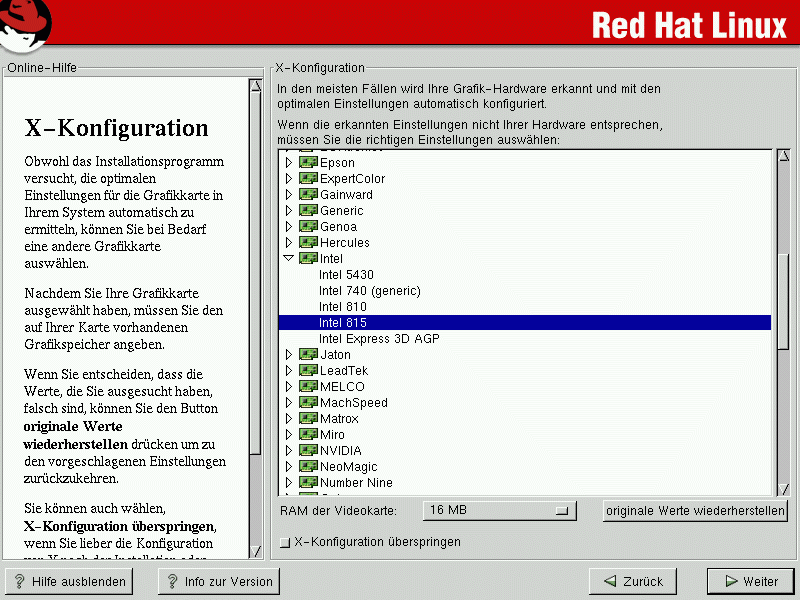
Task: Click the Hercules card icon
Action: (308, 243)
